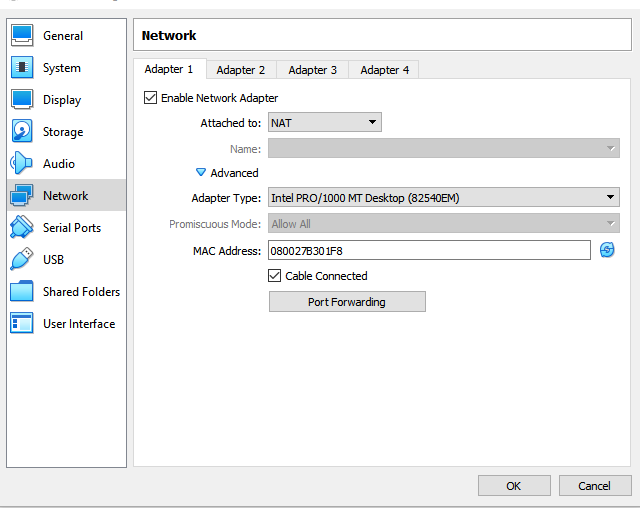Click the Shared Folders icon
Screen dimensions: 640x508
click(x=22, y=292)
